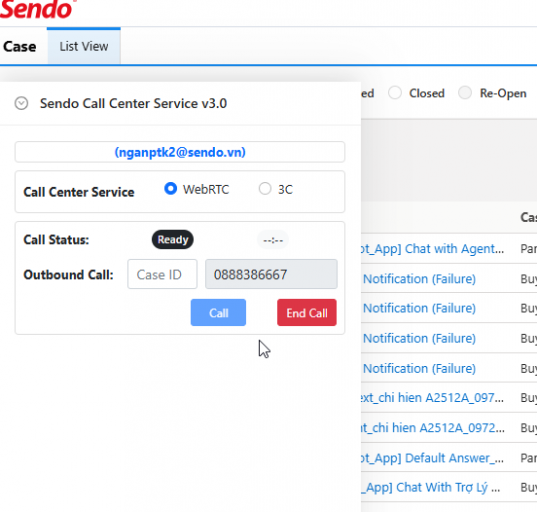Image resolution: width=537 pixels, height=512 pixels.
Task: Open the List View tab
Action: 84,46
